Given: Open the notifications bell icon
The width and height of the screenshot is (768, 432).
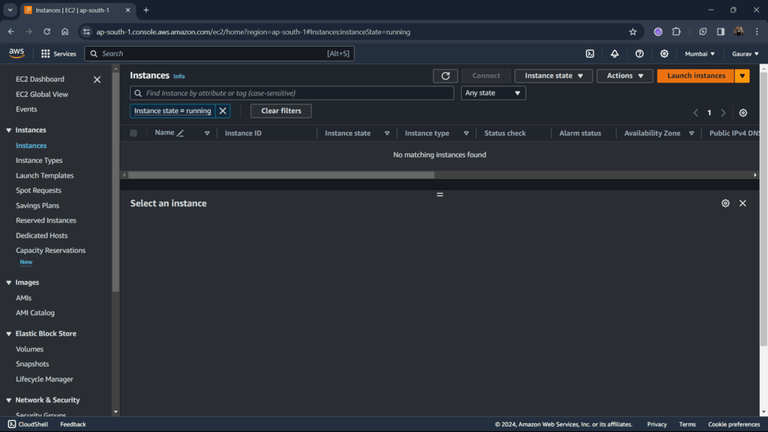Looking at the screenshot, I should 614,54.
